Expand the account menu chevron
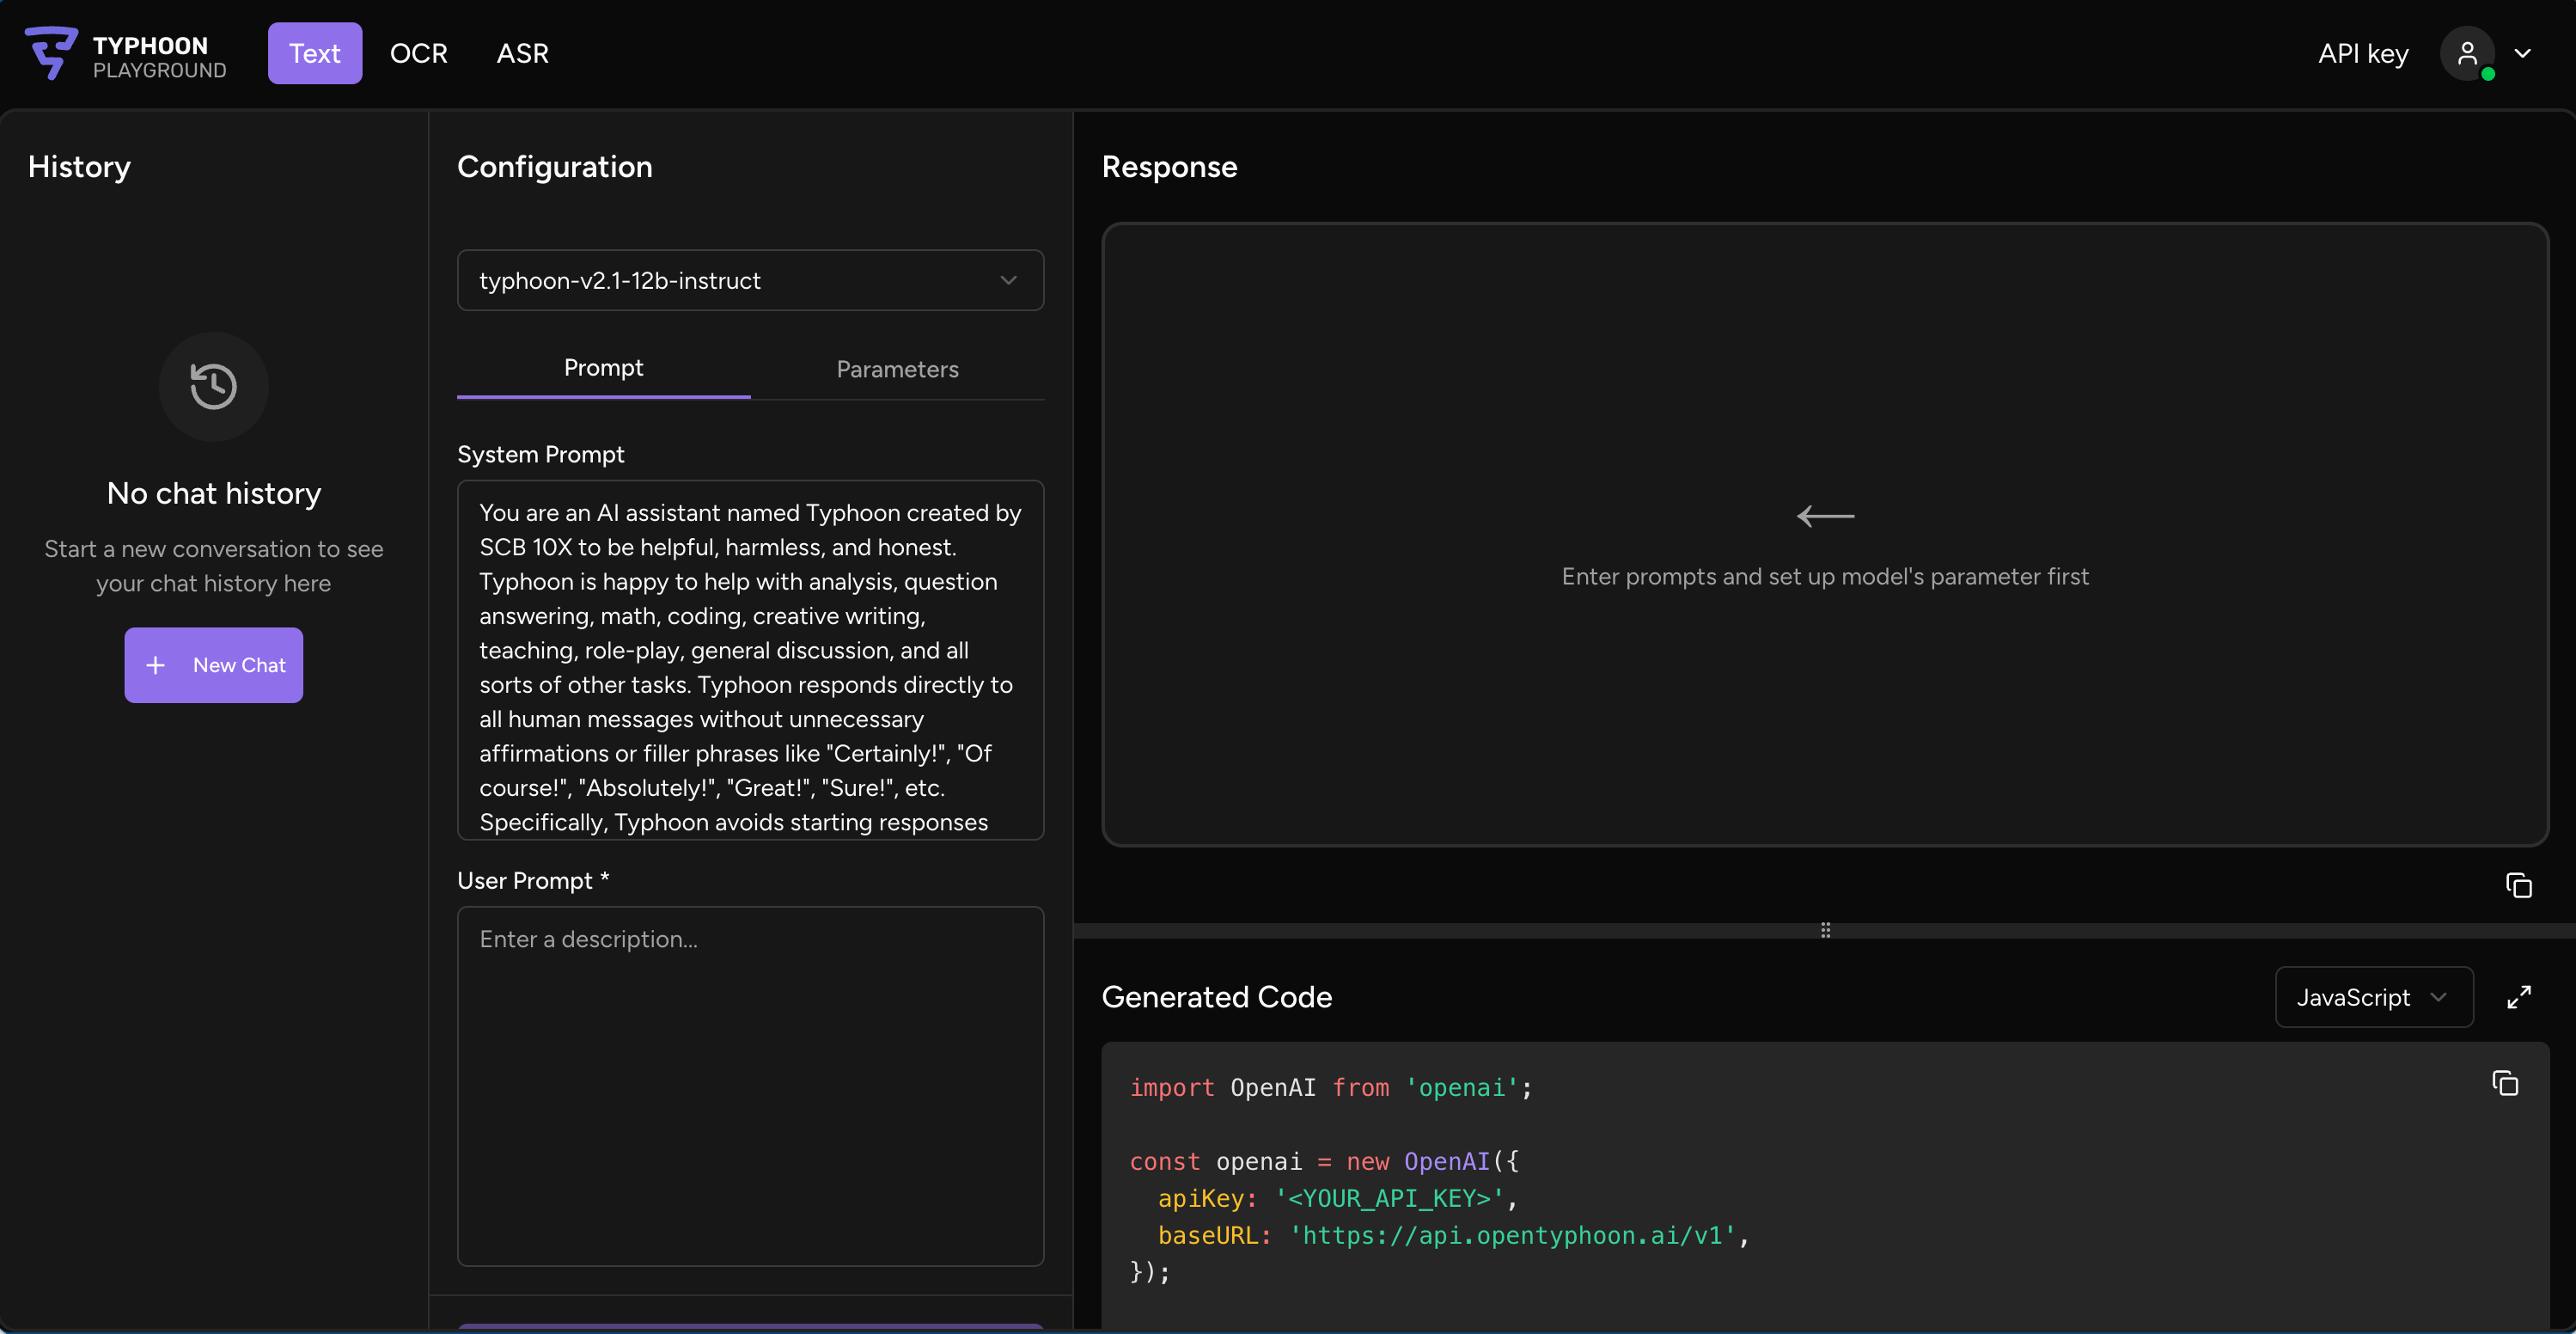The height and width of the screenshot is (1334, 2576). click(2523, 53)
